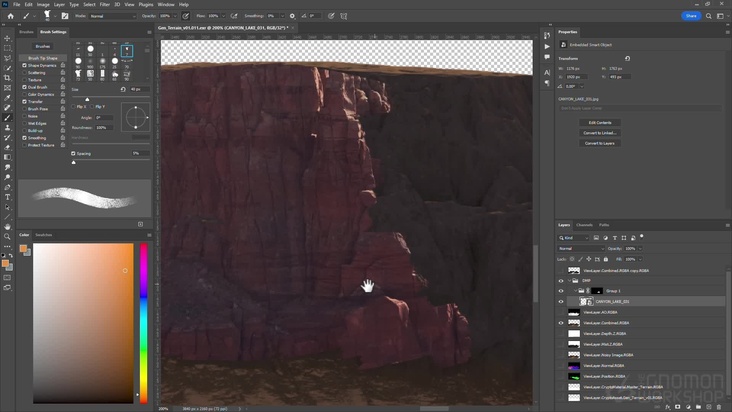Open the smoothing options gear icon
This screenshot has width=732, height=412.
[292, 16]
